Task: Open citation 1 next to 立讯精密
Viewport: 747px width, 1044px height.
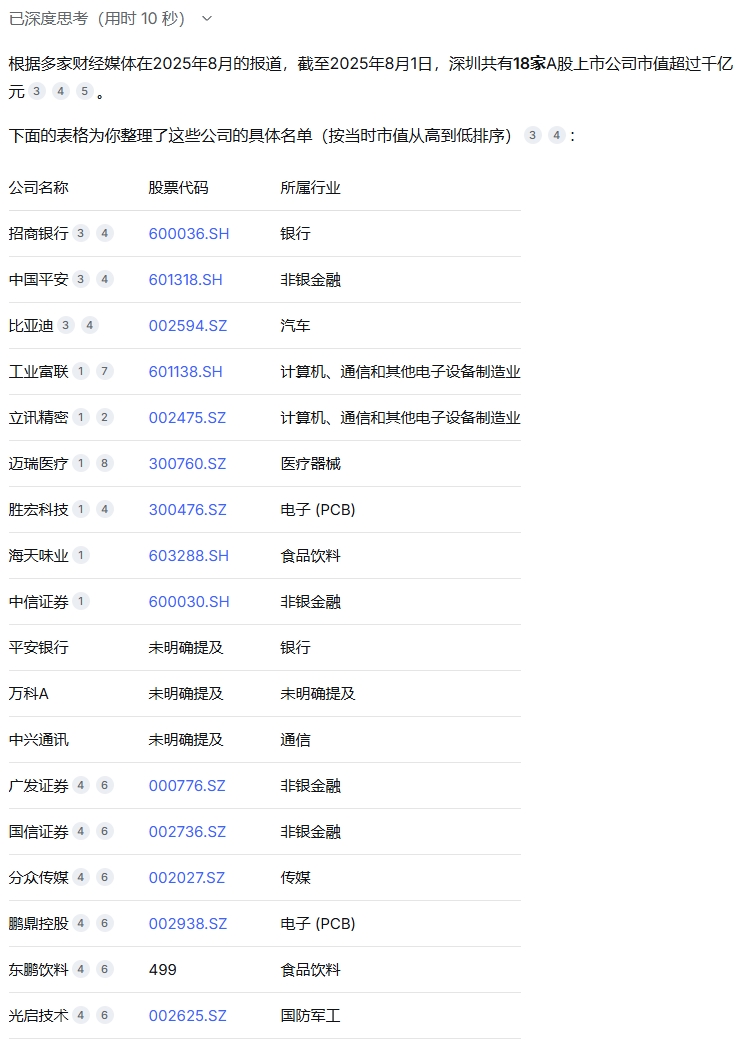Action: (81, 417)
